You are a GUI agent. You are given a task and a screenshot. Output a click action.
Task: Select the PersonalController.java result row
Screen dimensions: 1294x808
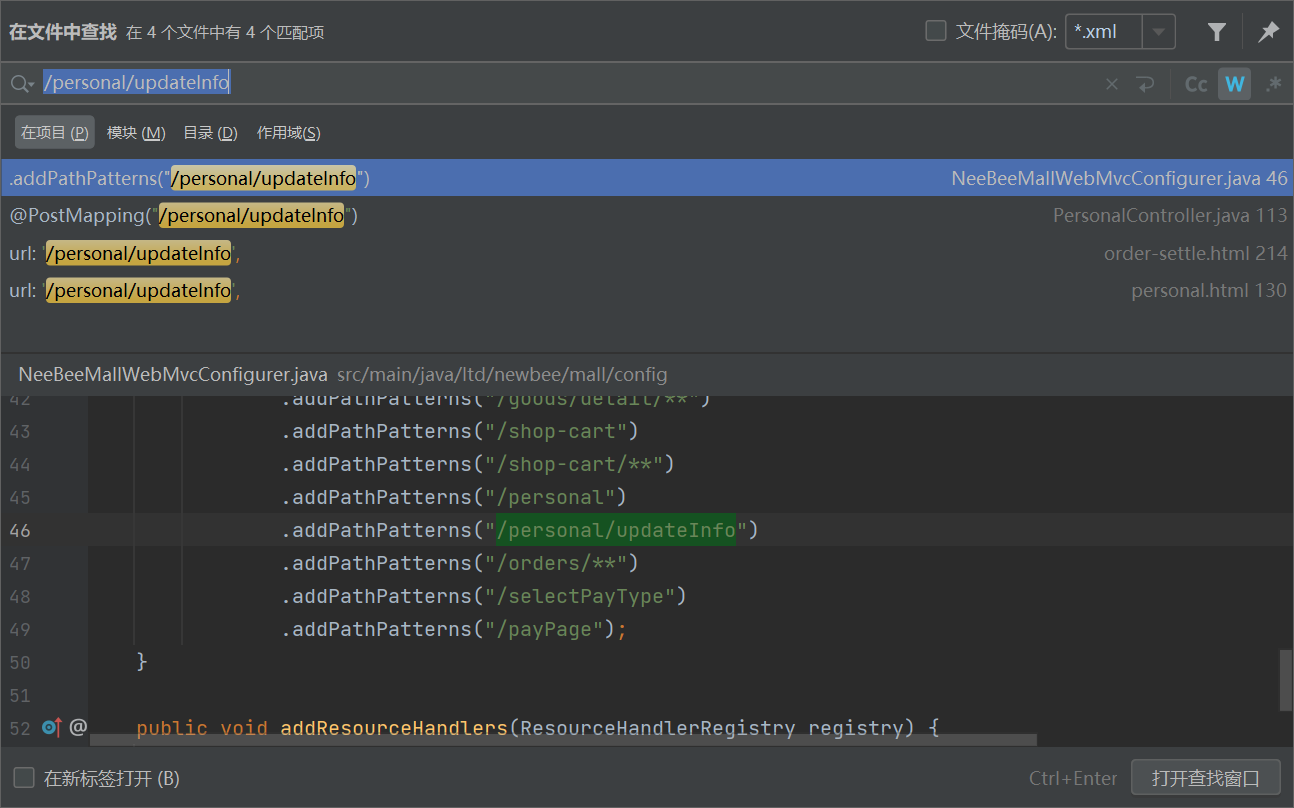click(646, 216)
